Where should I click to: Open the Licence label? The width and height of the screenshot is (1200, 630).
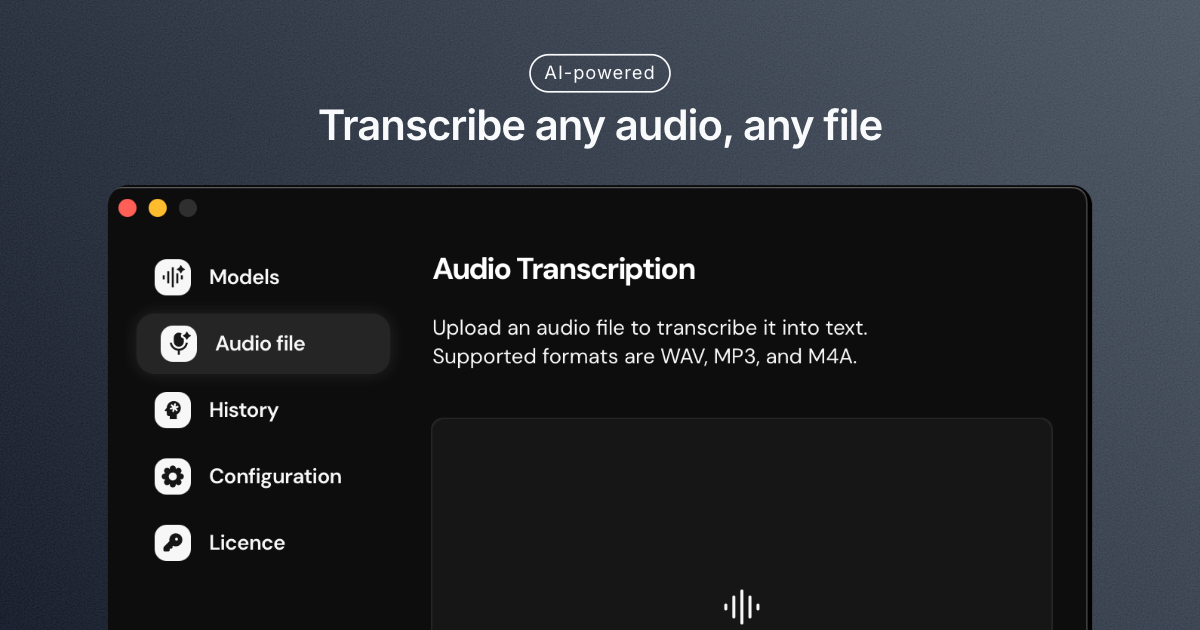[247, 543]
